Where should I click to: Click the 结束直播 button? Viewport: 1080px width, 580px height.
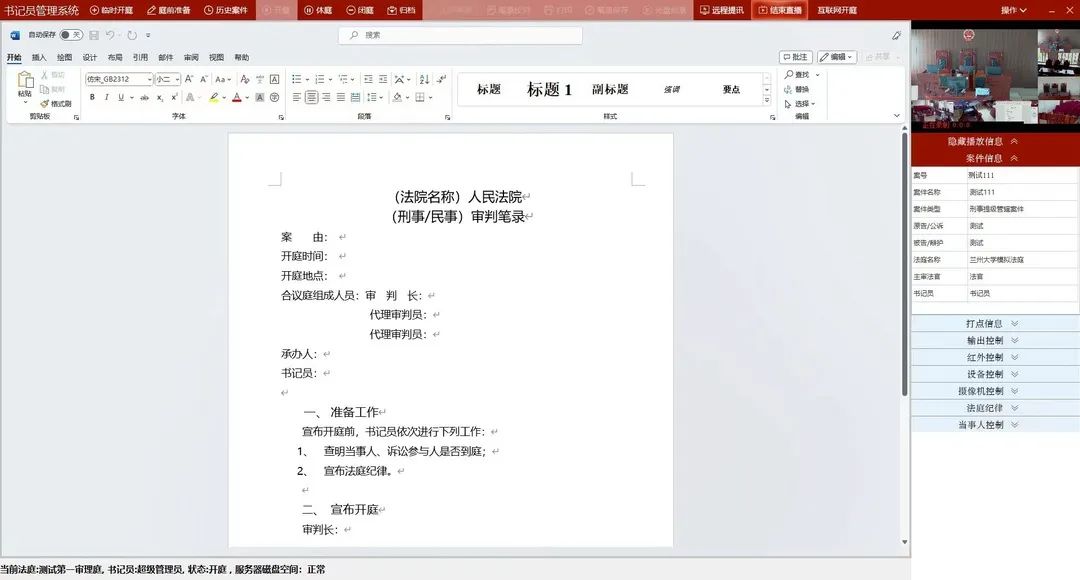pyautogui.click(x=779, y=10)
